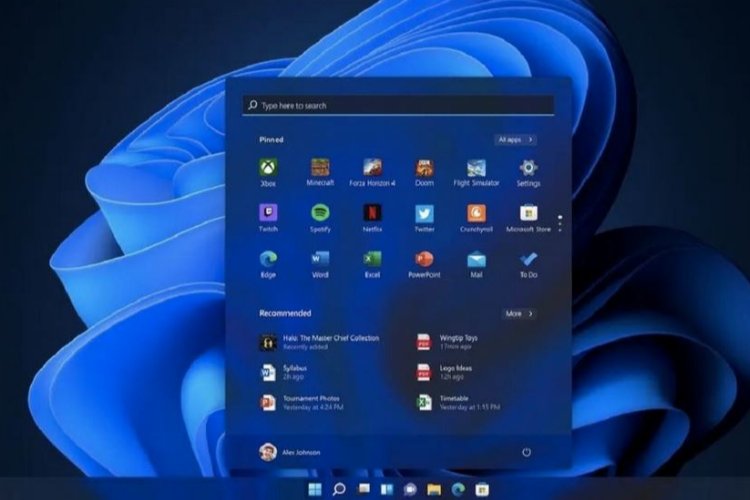The width and height of the screenshot is (750, 500).
Task: Click the Type here to search box
Action: [398, 105]
